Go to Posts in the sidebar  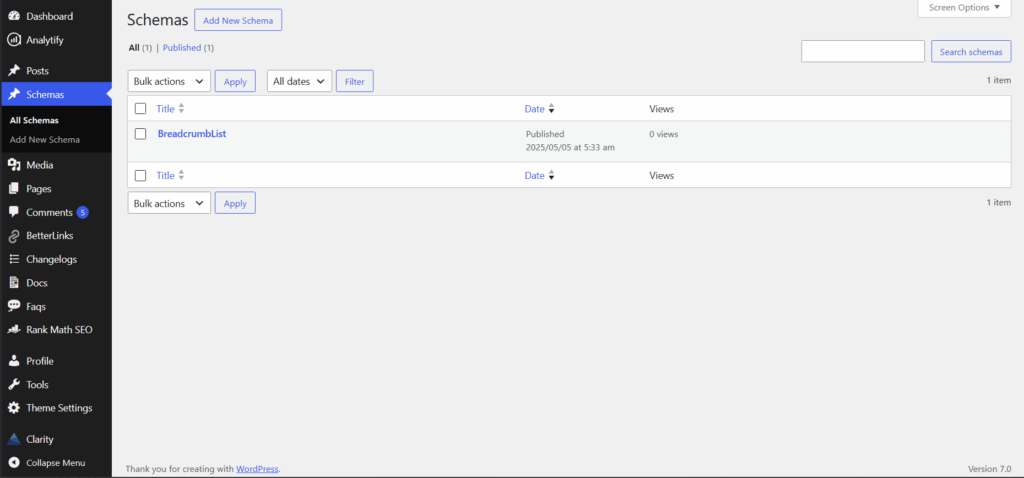[37, 71]
